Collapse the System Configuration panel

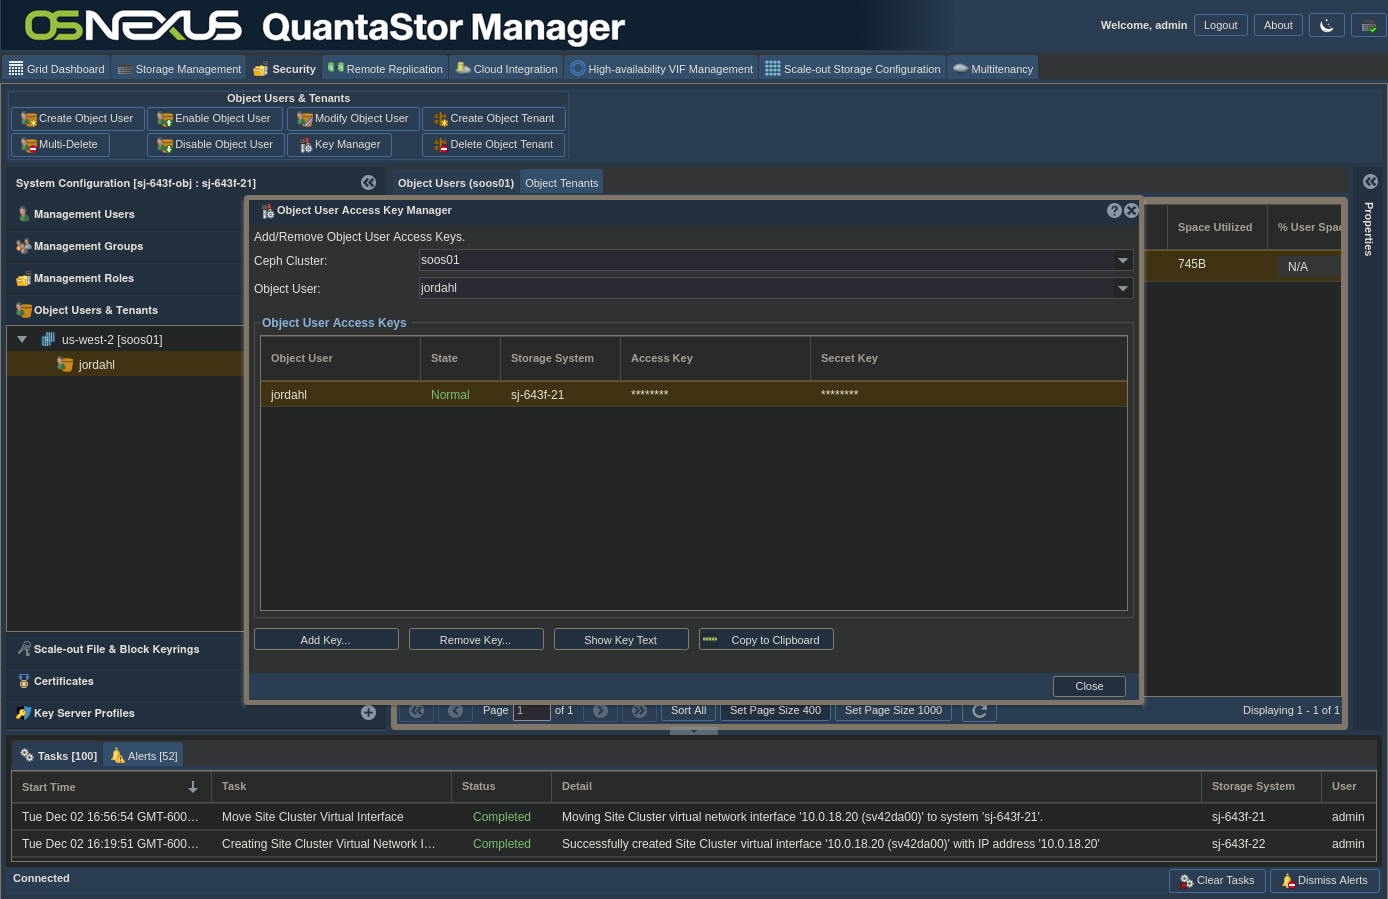coord(368,183)
